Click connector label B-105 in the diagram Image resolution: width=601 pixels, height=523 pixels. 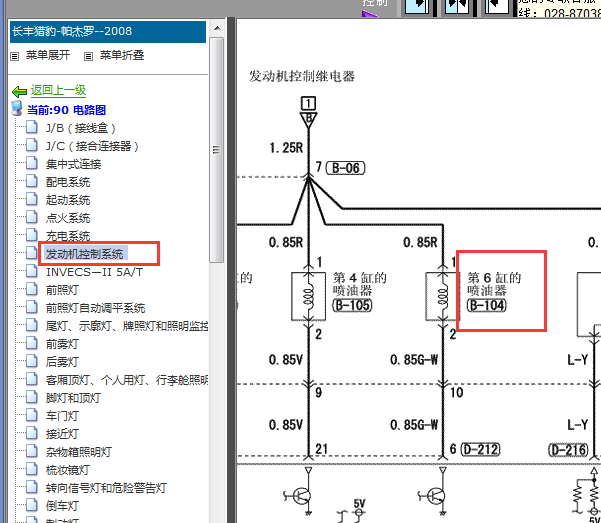(352, 305)
